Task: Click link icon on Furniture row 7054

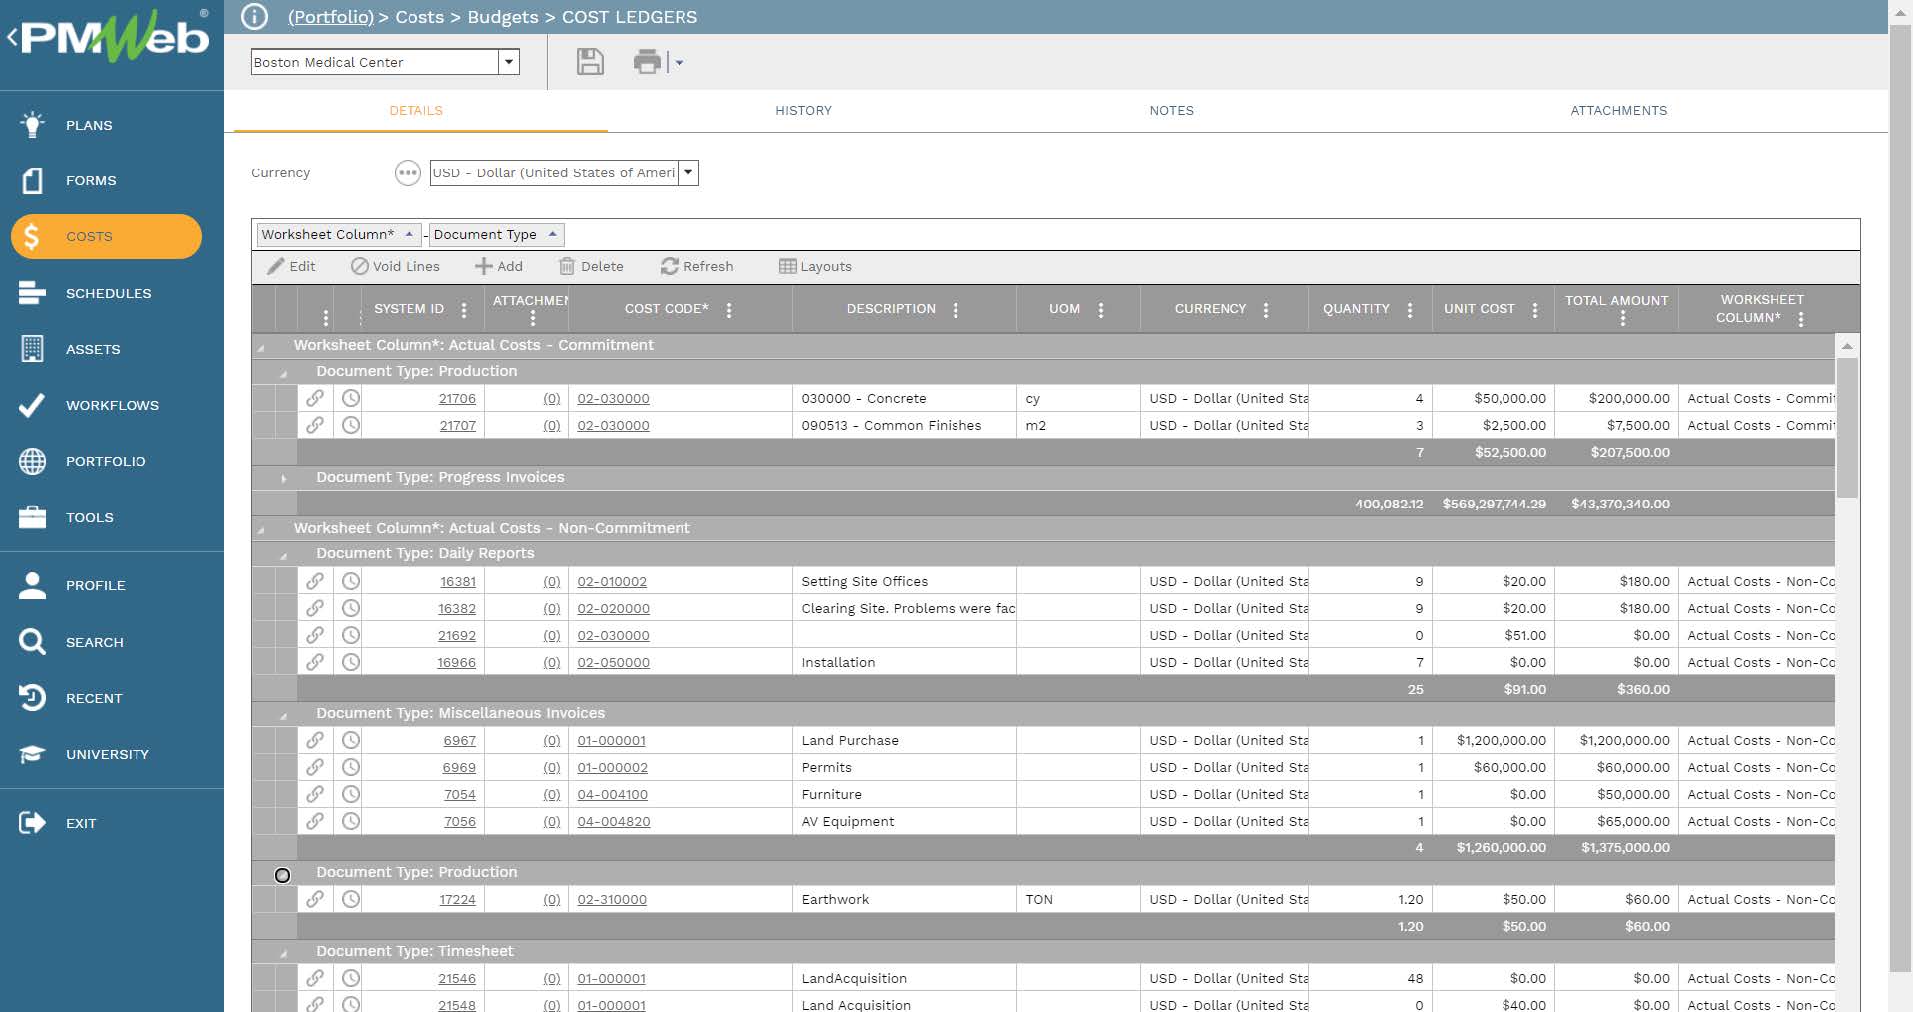Action: pos(315,794)
